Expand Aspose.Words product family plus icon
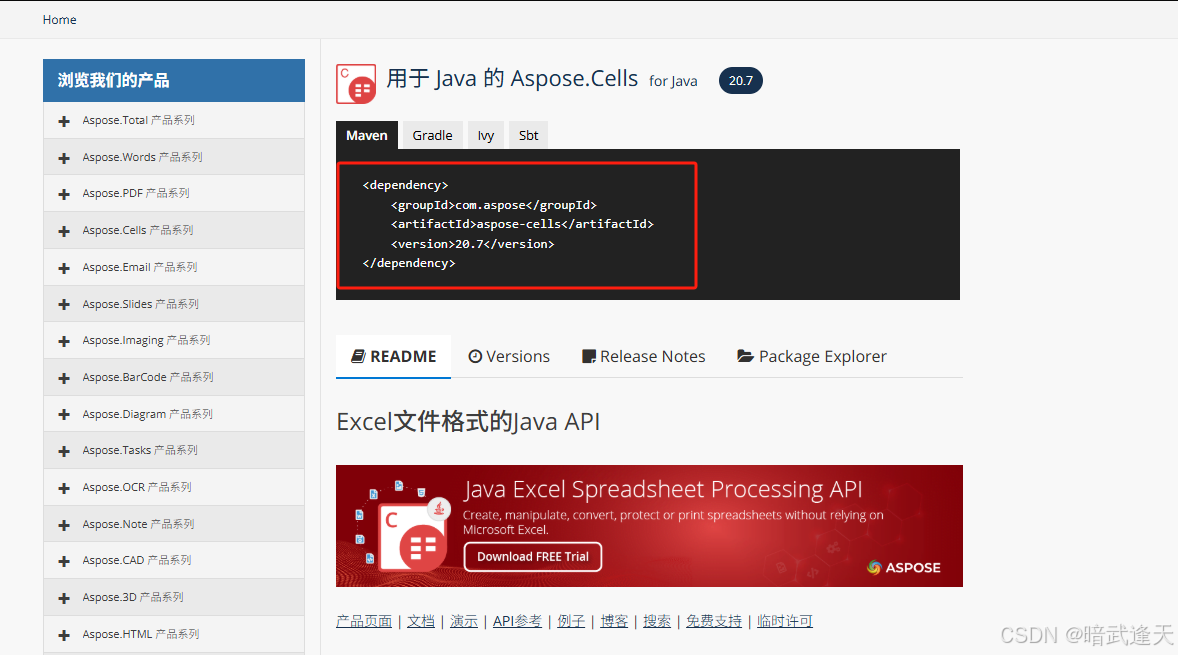 click(x=64, y=158)
